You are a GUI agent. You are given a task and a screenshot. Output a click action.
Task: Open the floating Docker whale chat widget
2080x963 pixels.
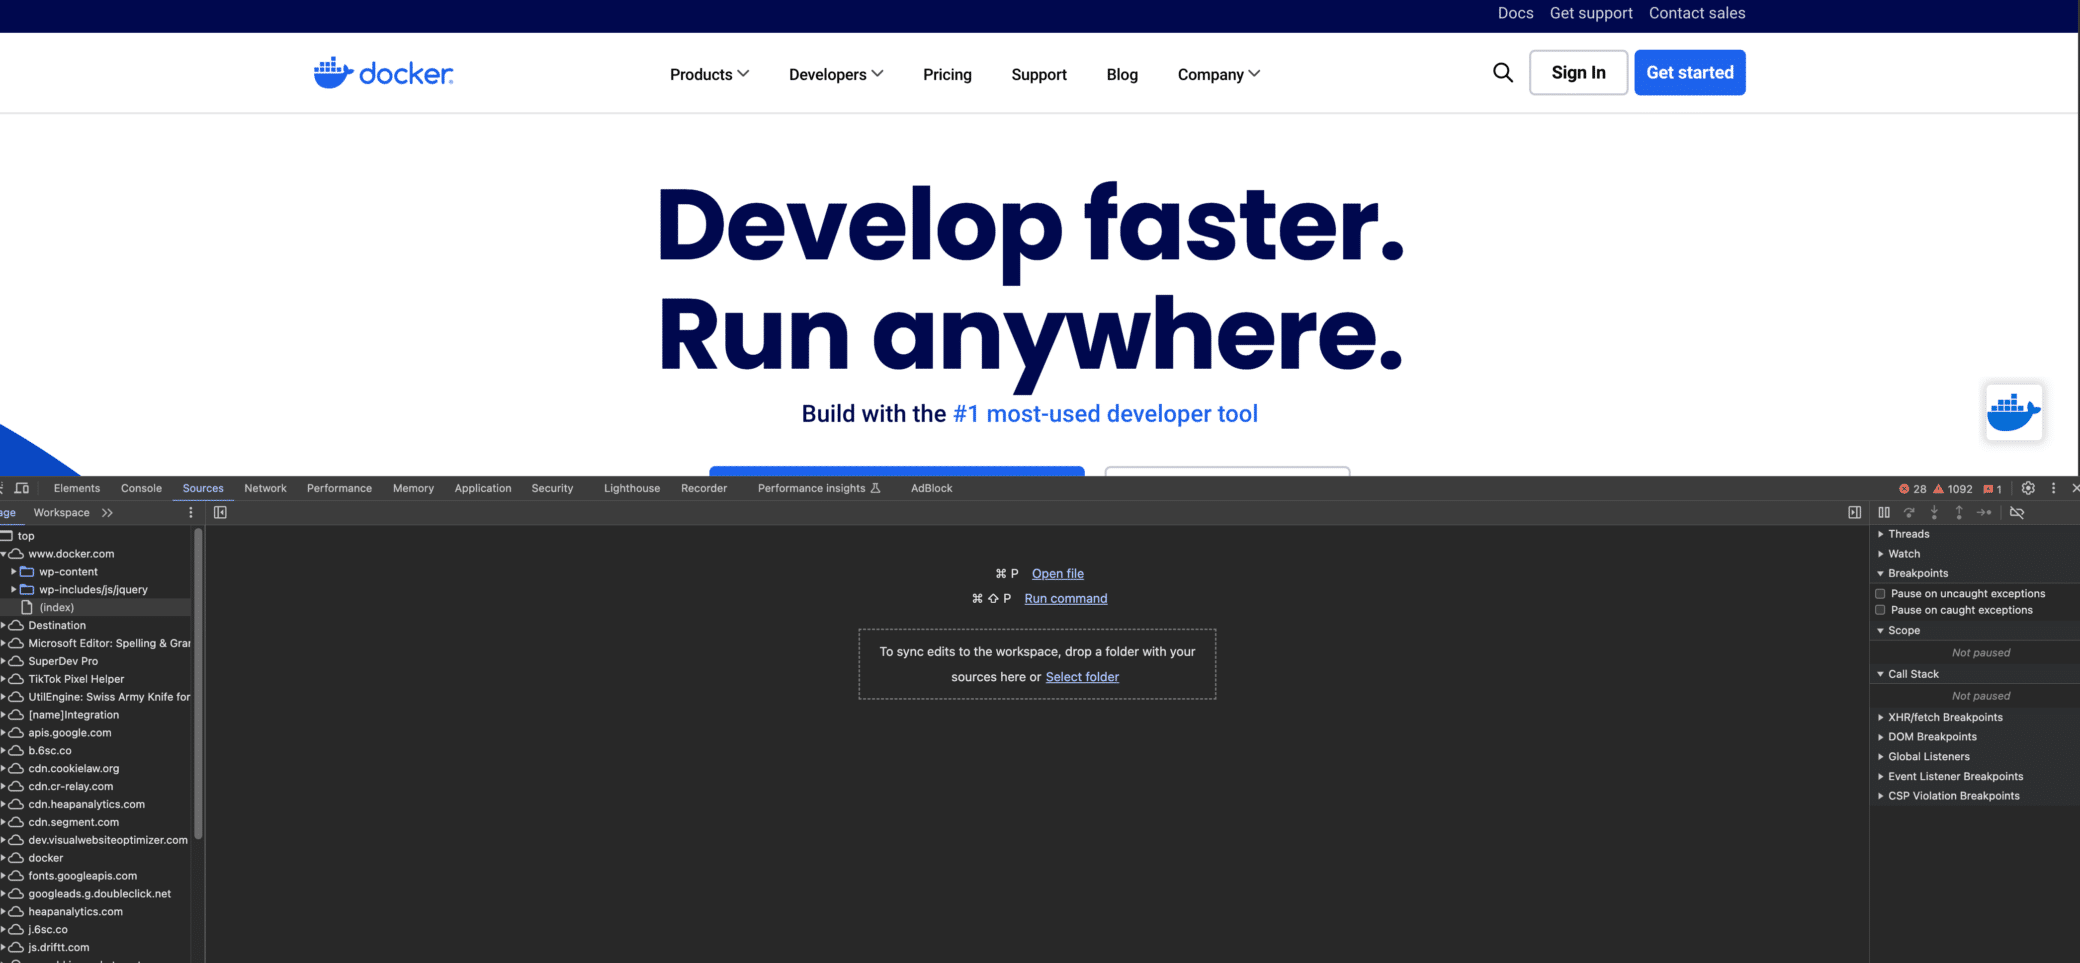click(x=2013, y=412)
